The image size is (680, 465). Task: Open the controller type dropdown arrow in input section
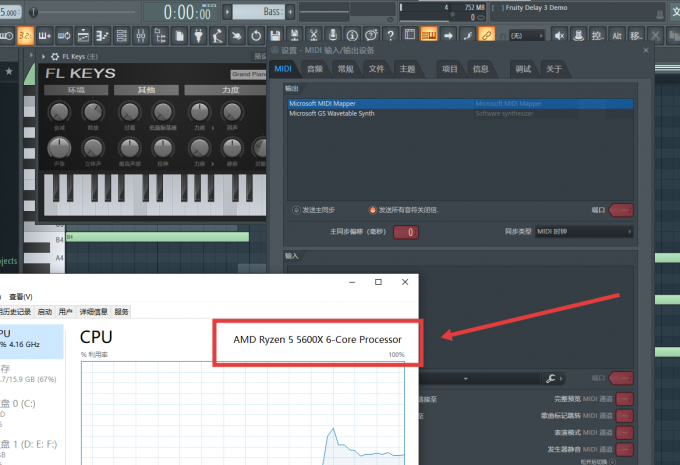click(x=465, y=379)
